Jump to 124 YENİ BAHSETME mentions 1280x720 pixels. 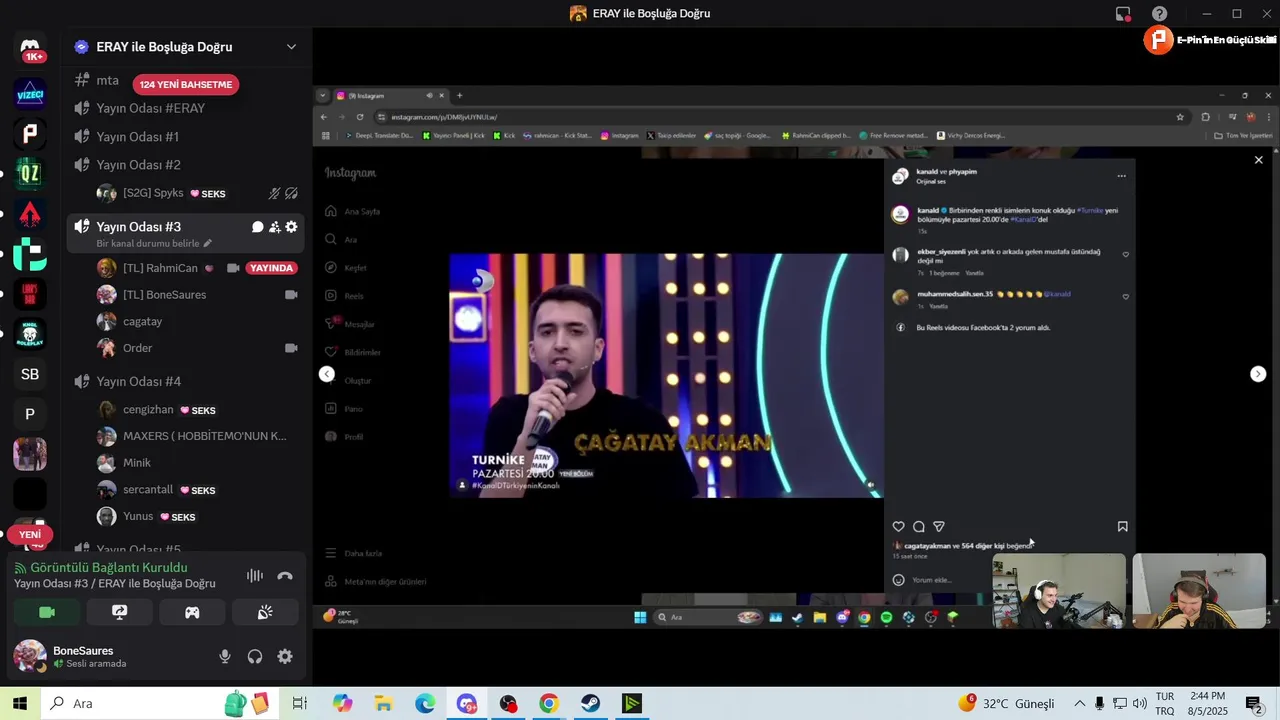pos(186,85)
